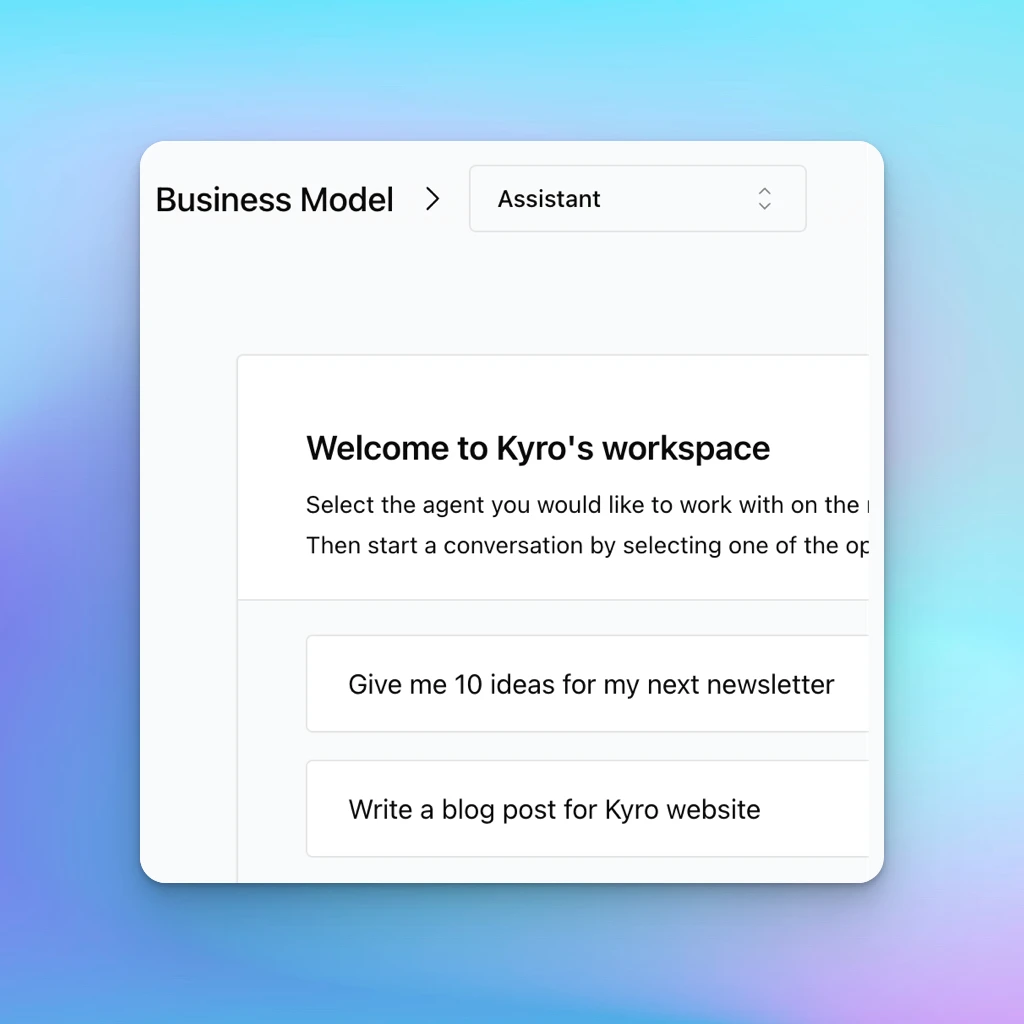The height and width of the screenshot is (1024, 1024).
Task: Open the Assistant agent dropdown
Action: pos(637,198)
